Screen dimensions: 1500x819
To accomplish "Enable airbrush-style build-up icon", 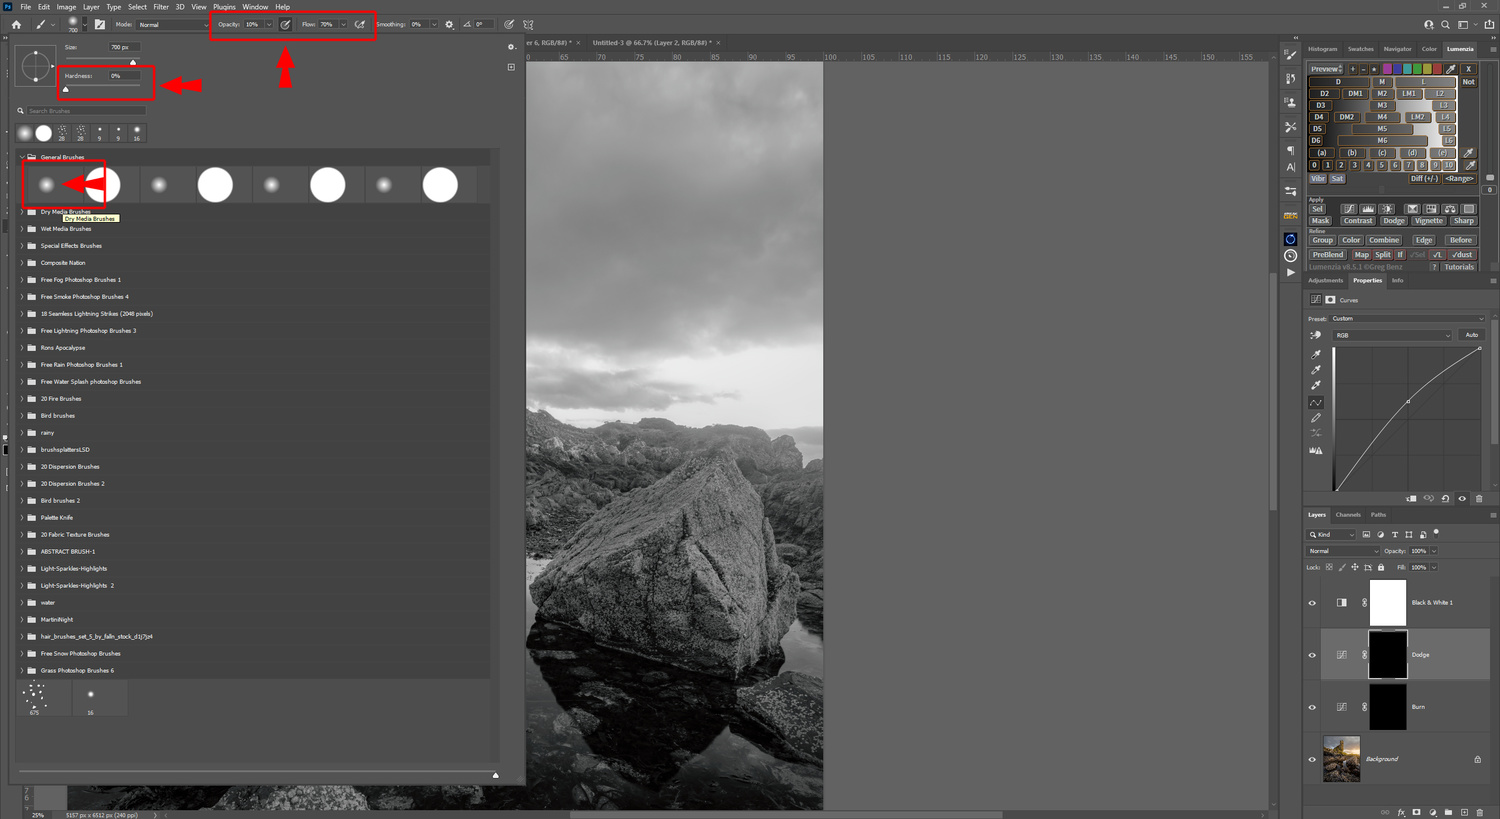I will [359, 24].
